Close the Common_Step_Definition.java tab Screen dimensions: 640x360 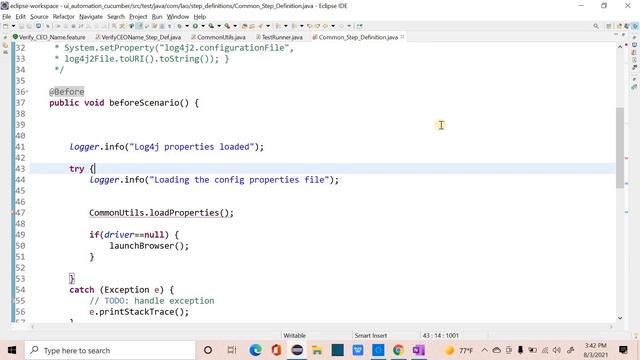[x=402, y=37]
